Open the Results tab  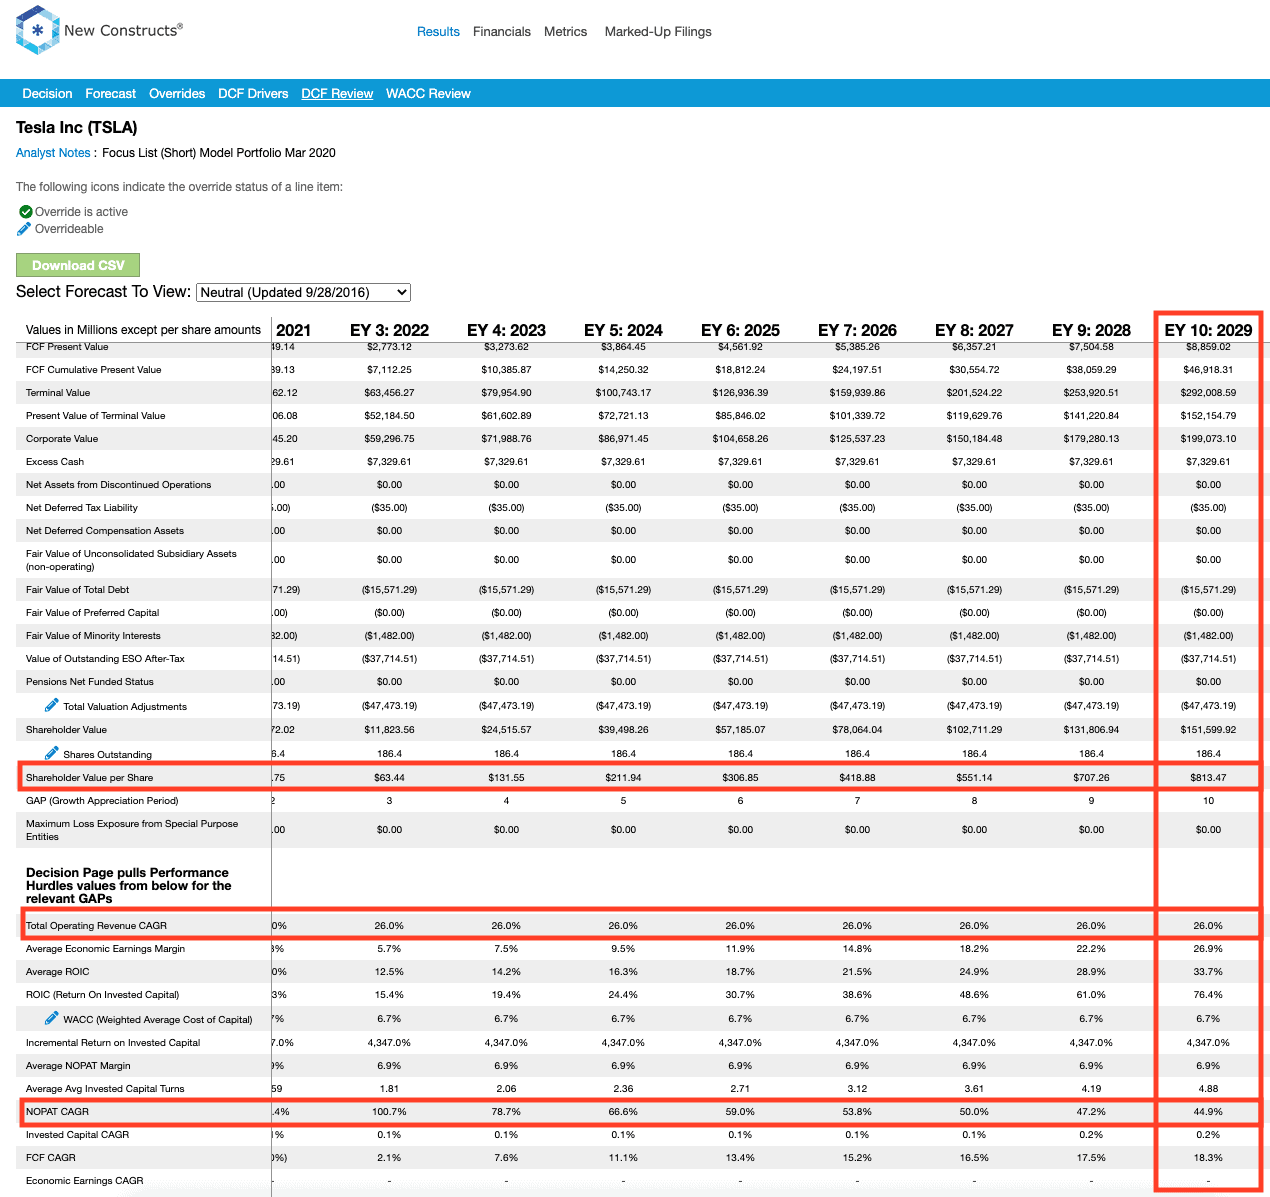coord(438,32)
